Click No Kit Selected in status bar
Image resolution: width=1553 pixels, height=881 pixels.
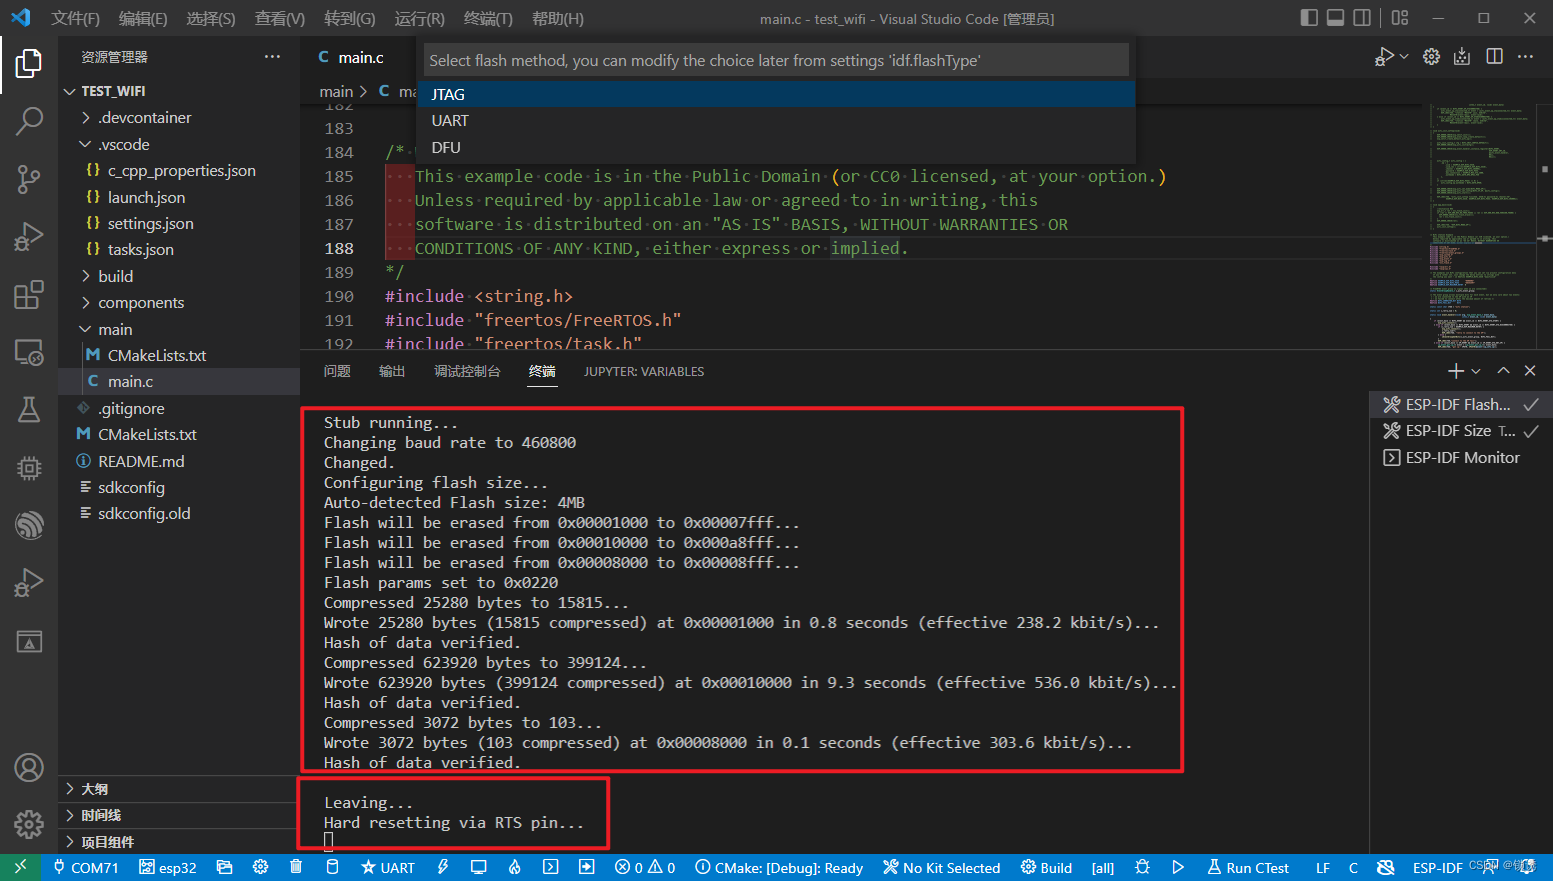(x=942, y=867)
